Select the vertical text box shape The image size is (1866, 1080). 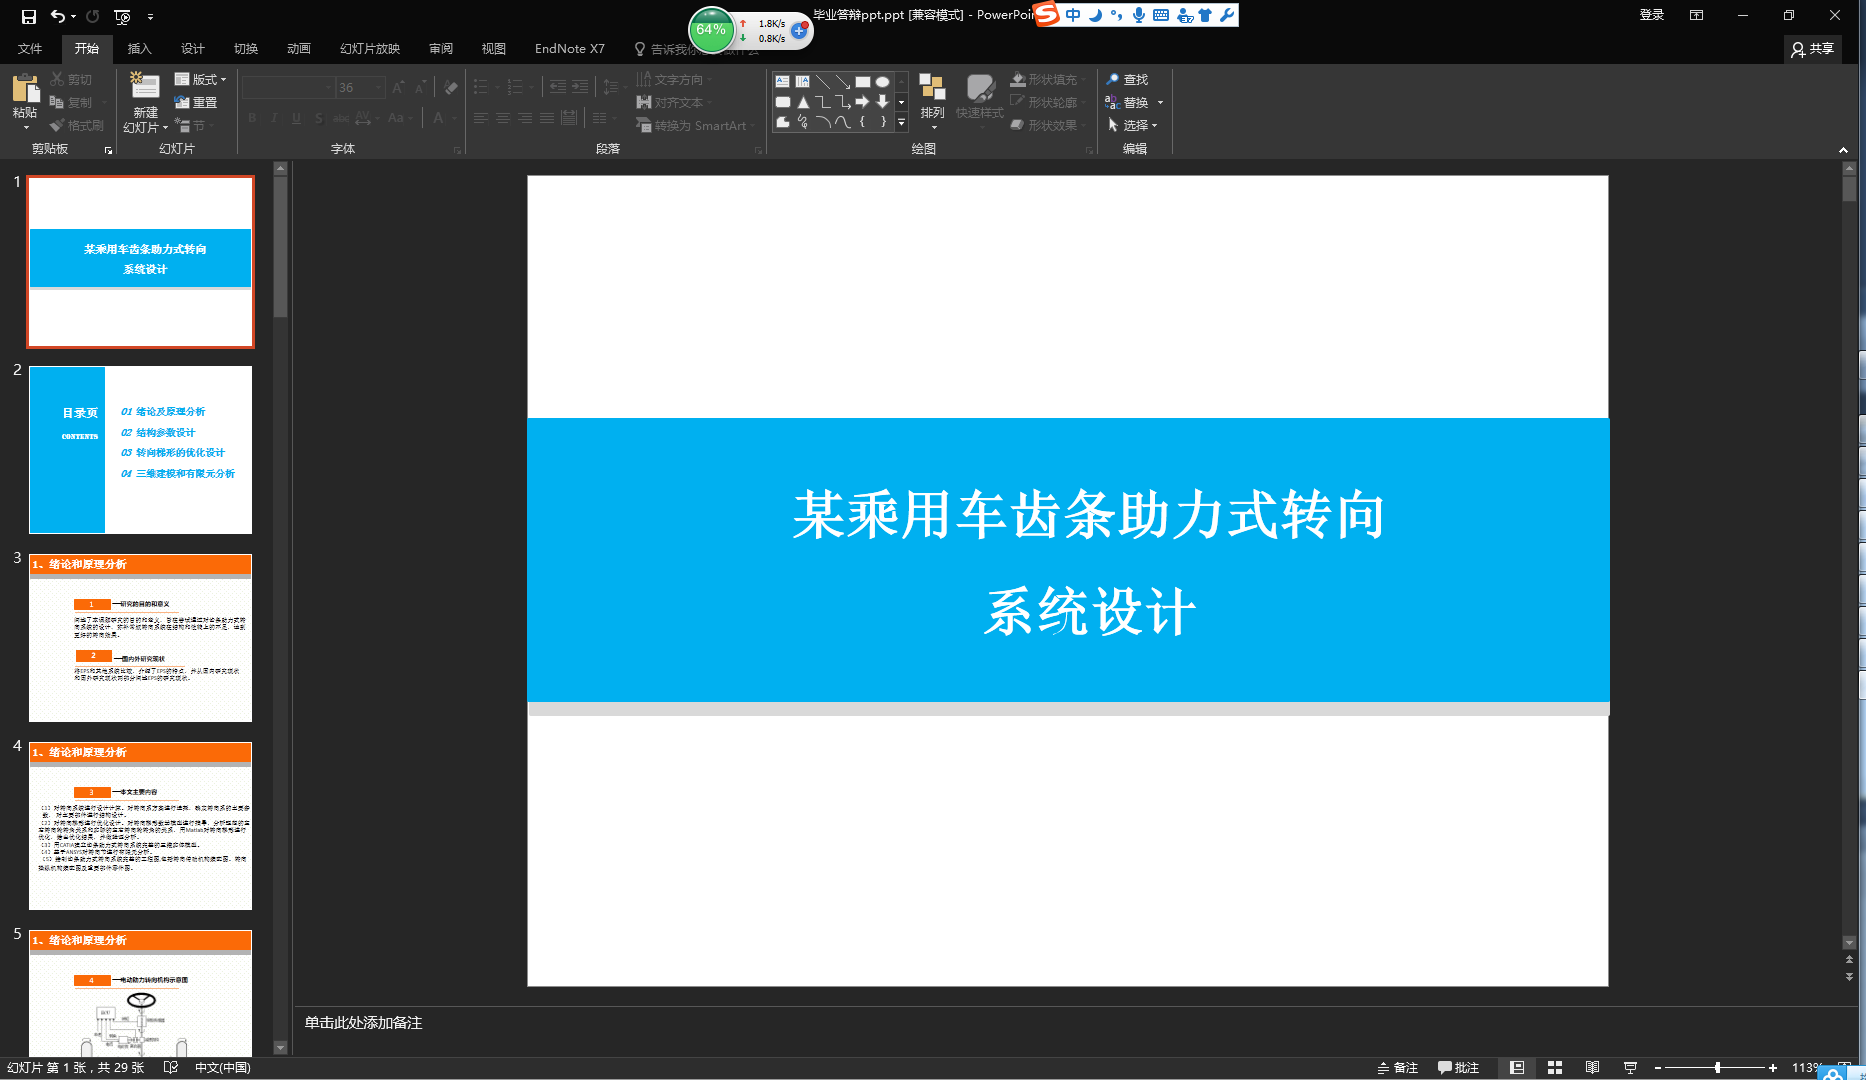click(802, 82)
